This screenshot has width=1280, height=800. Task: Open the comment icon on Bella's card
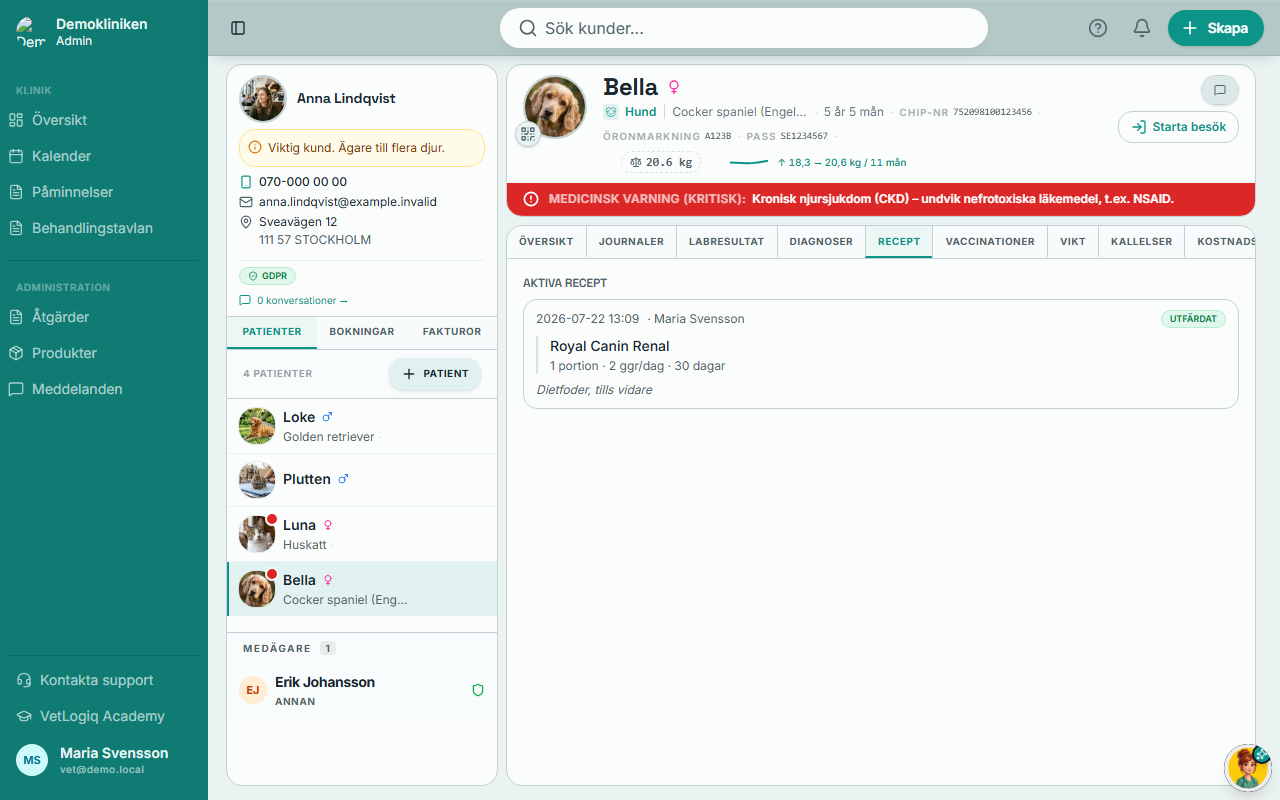click(1220, 90)
